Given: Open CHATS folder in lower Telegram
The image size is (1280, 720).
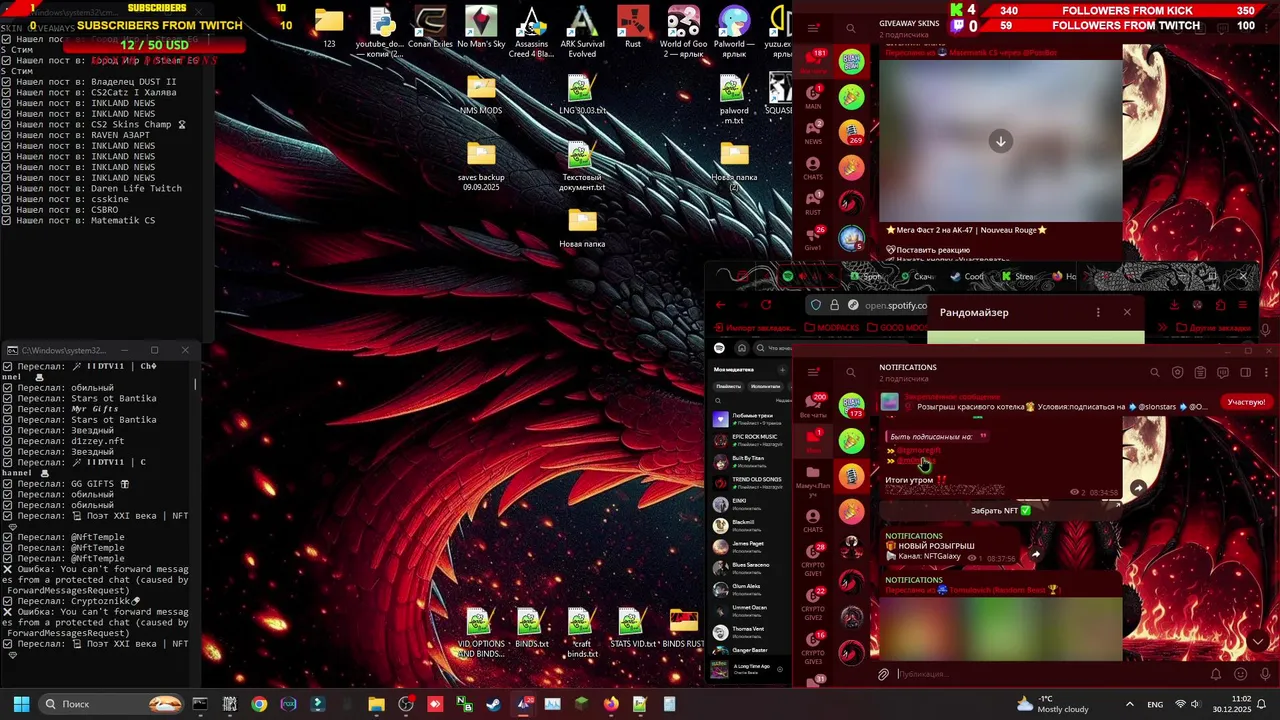Looking at the screenshot, I should (x=813, y=520).
